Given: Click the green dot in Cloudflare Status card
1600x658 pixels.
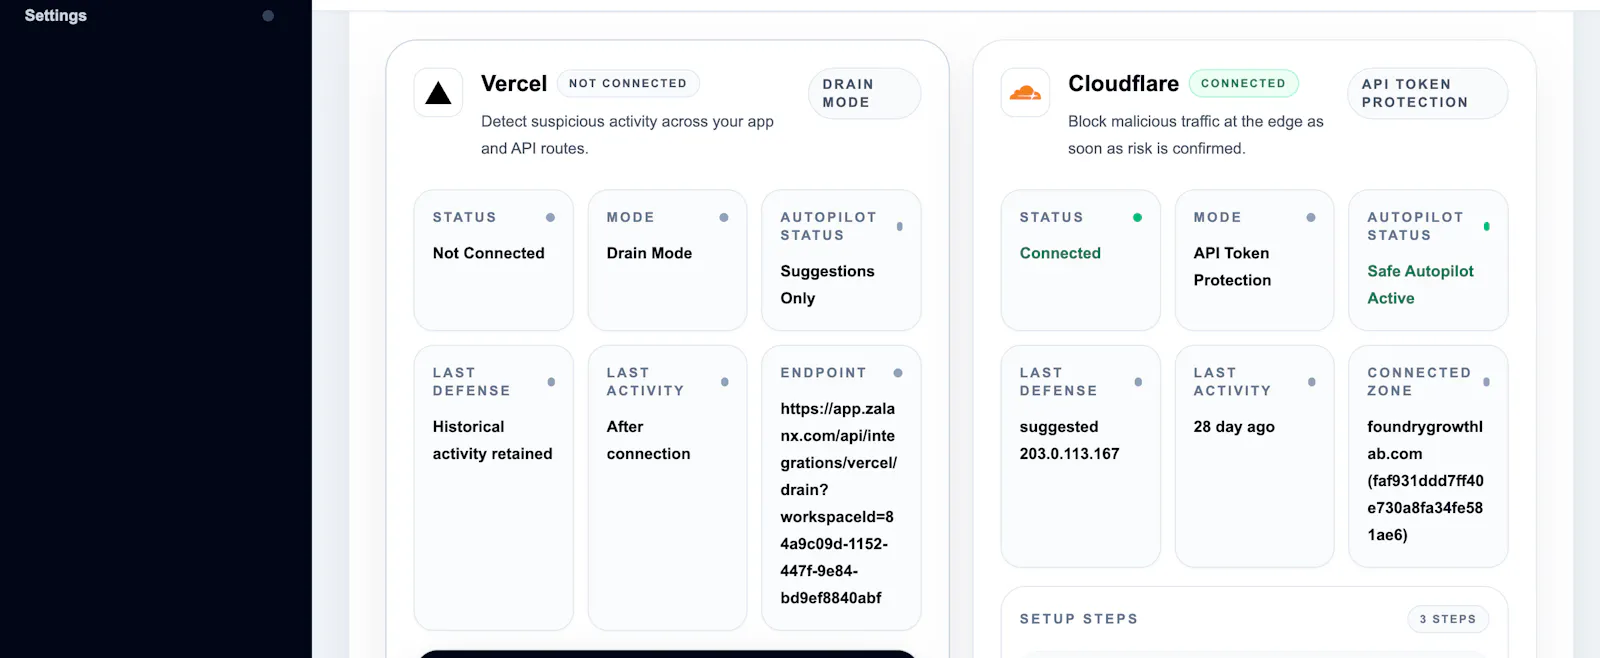Looking at the screenshot, I should (x=1137, y=217).
